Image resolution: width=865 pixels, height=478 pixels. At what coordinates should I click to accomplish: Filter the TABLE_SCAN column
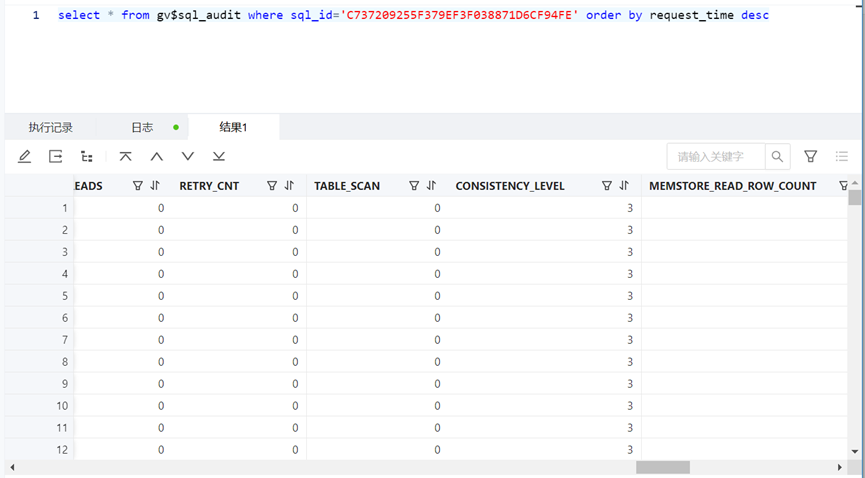point(414,186)
